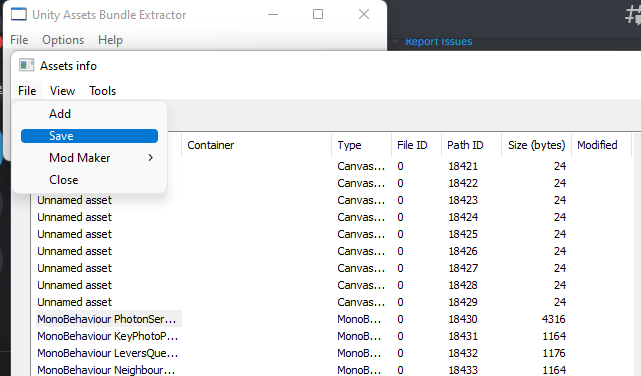Image resolution: width=641 pixels, height=376 pixels.
Task: Click the size value 1176
Action: coord(554,353)
